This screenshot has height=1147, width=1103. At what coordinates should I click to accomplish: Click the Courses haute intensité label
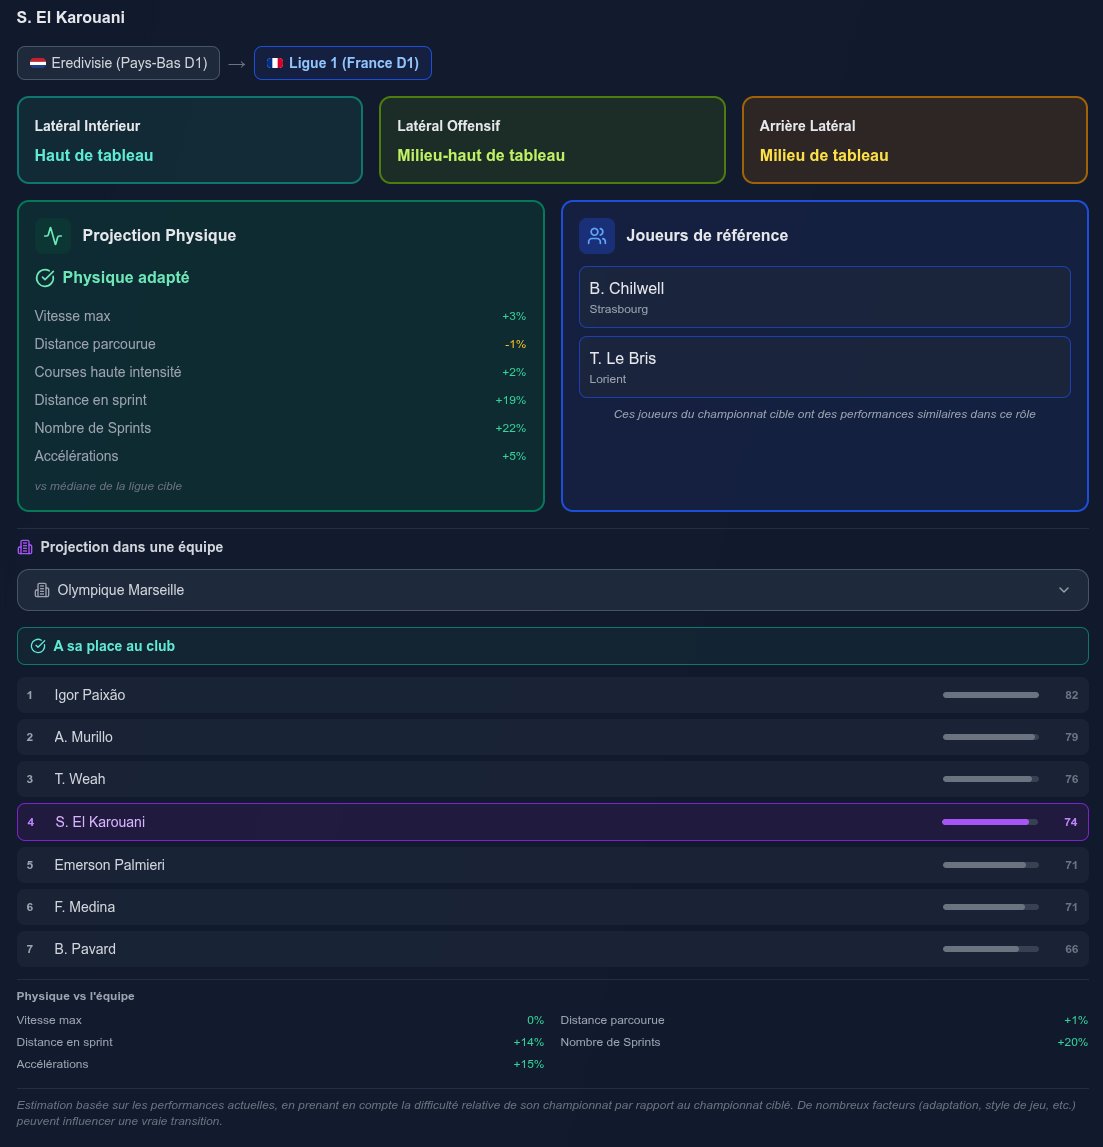[108, 372]
